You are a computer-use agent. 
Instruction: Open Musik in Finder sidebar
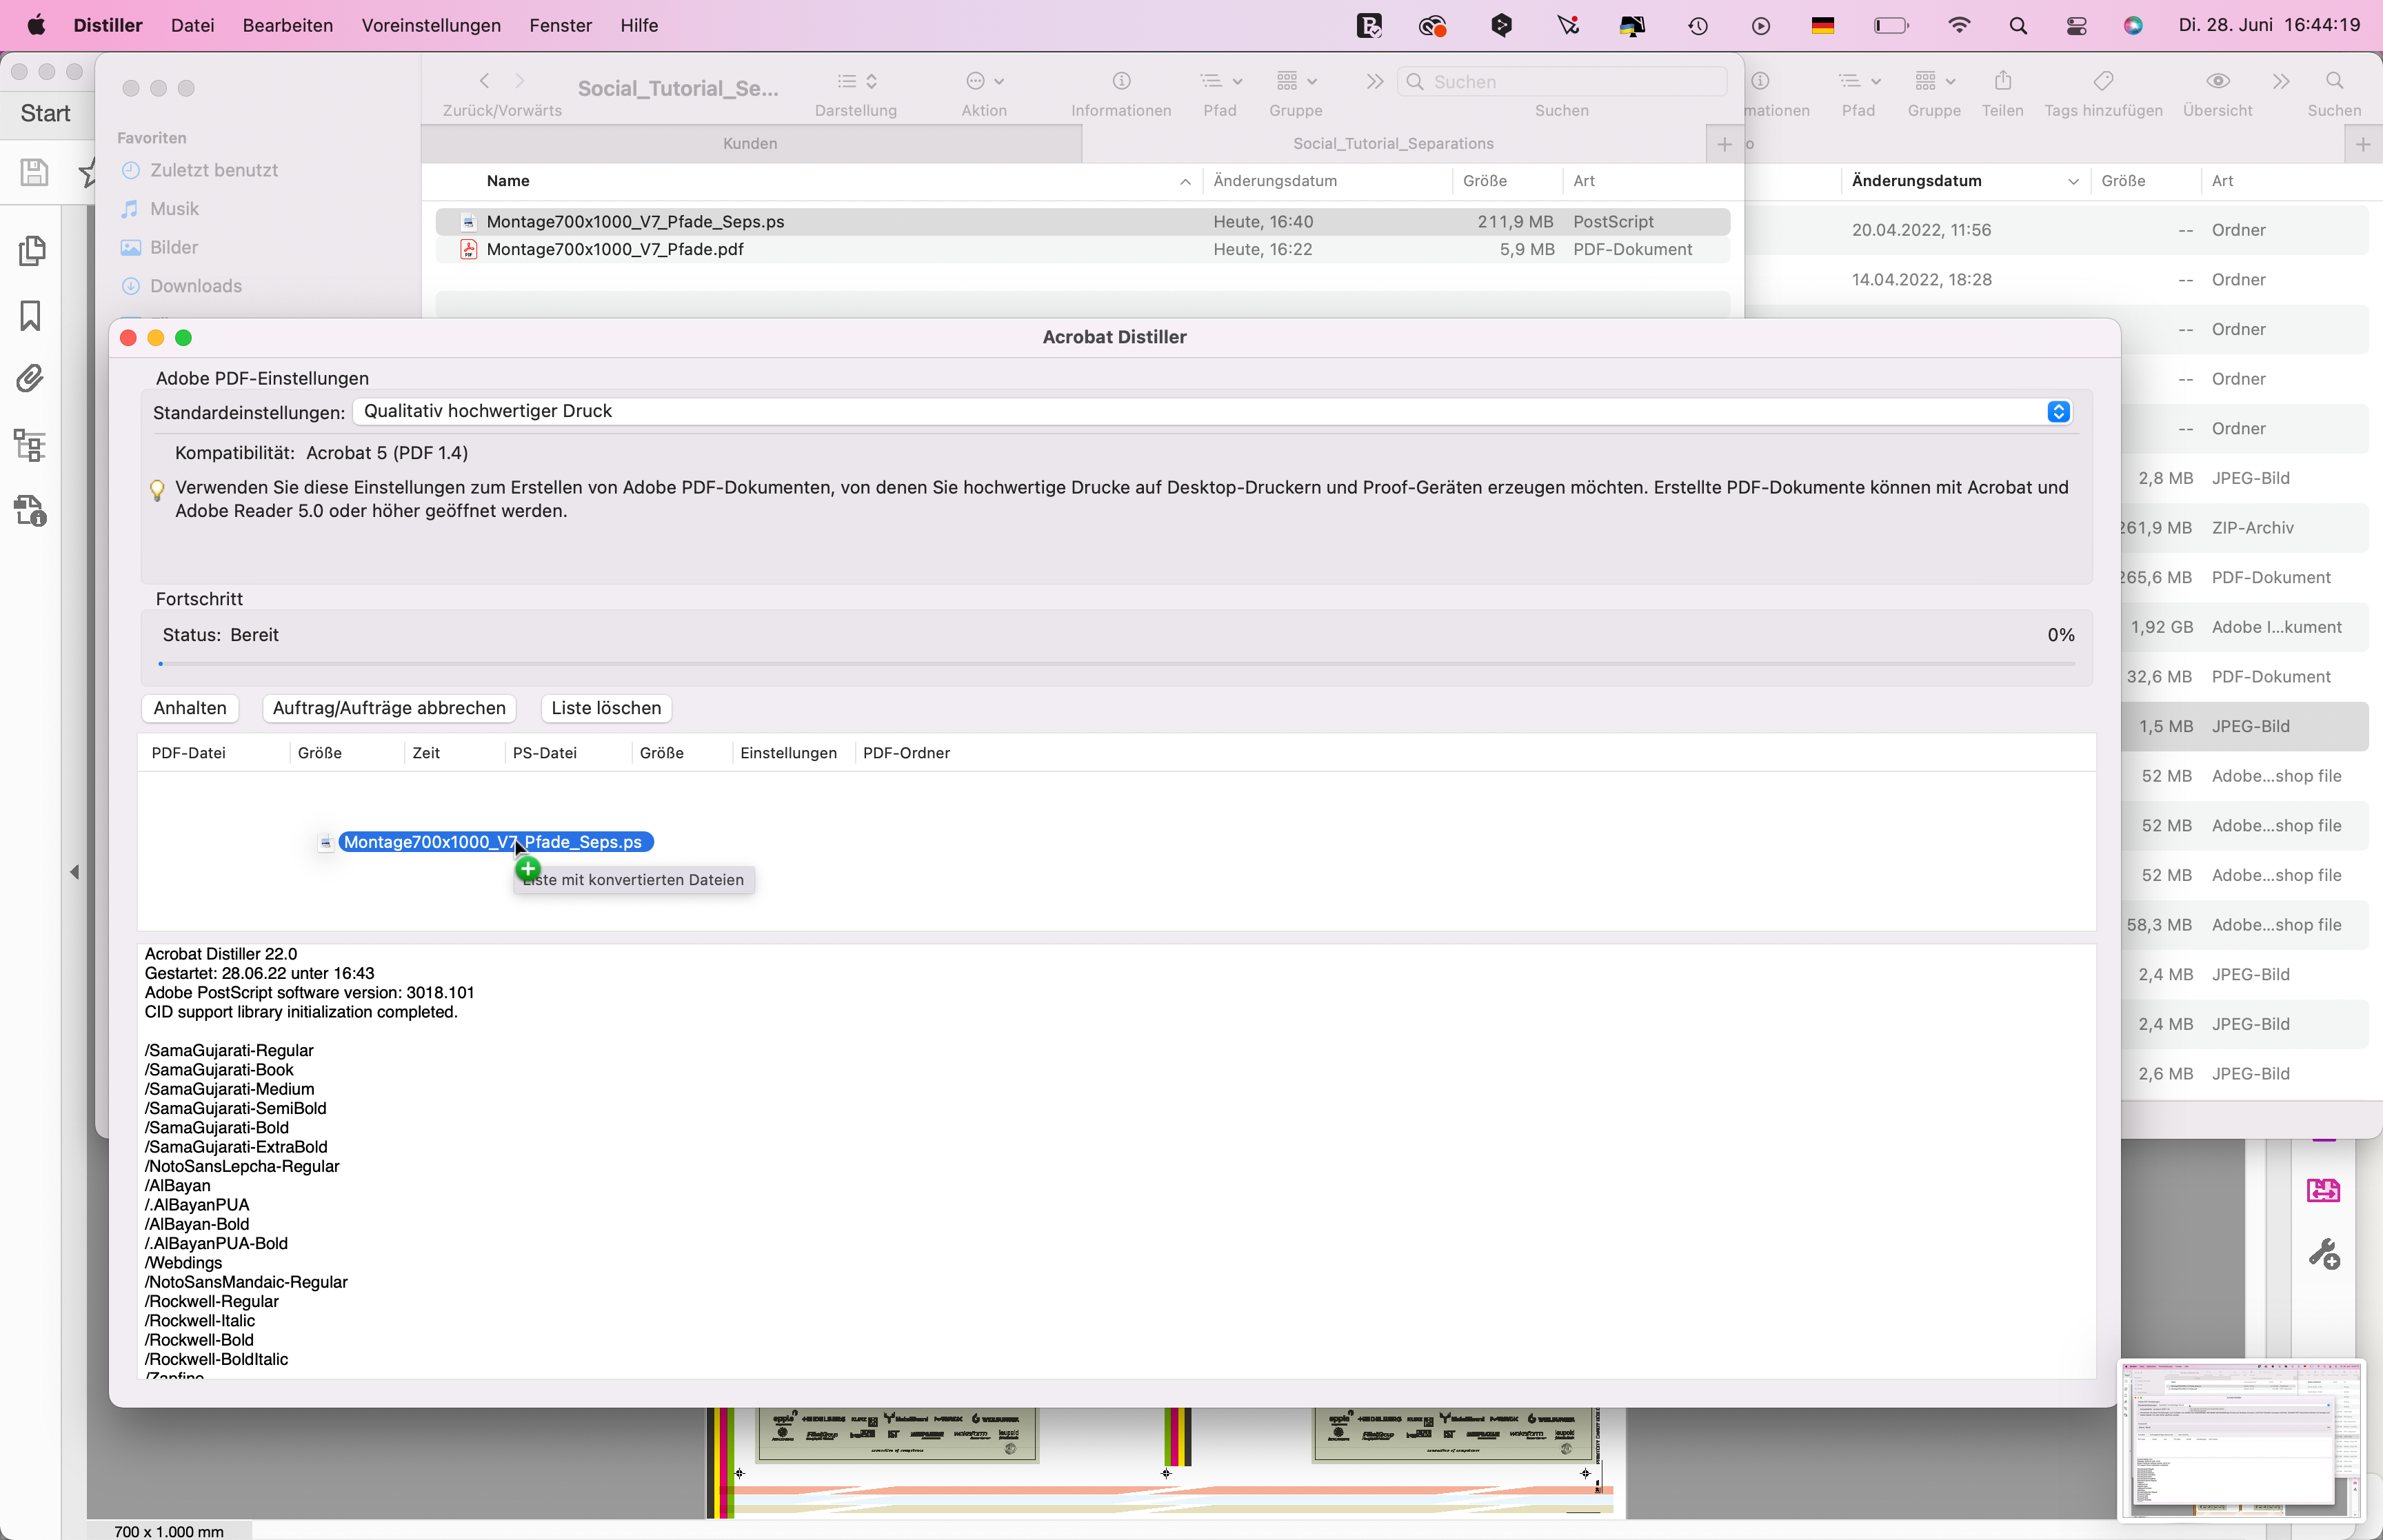(x=161, y=209)
